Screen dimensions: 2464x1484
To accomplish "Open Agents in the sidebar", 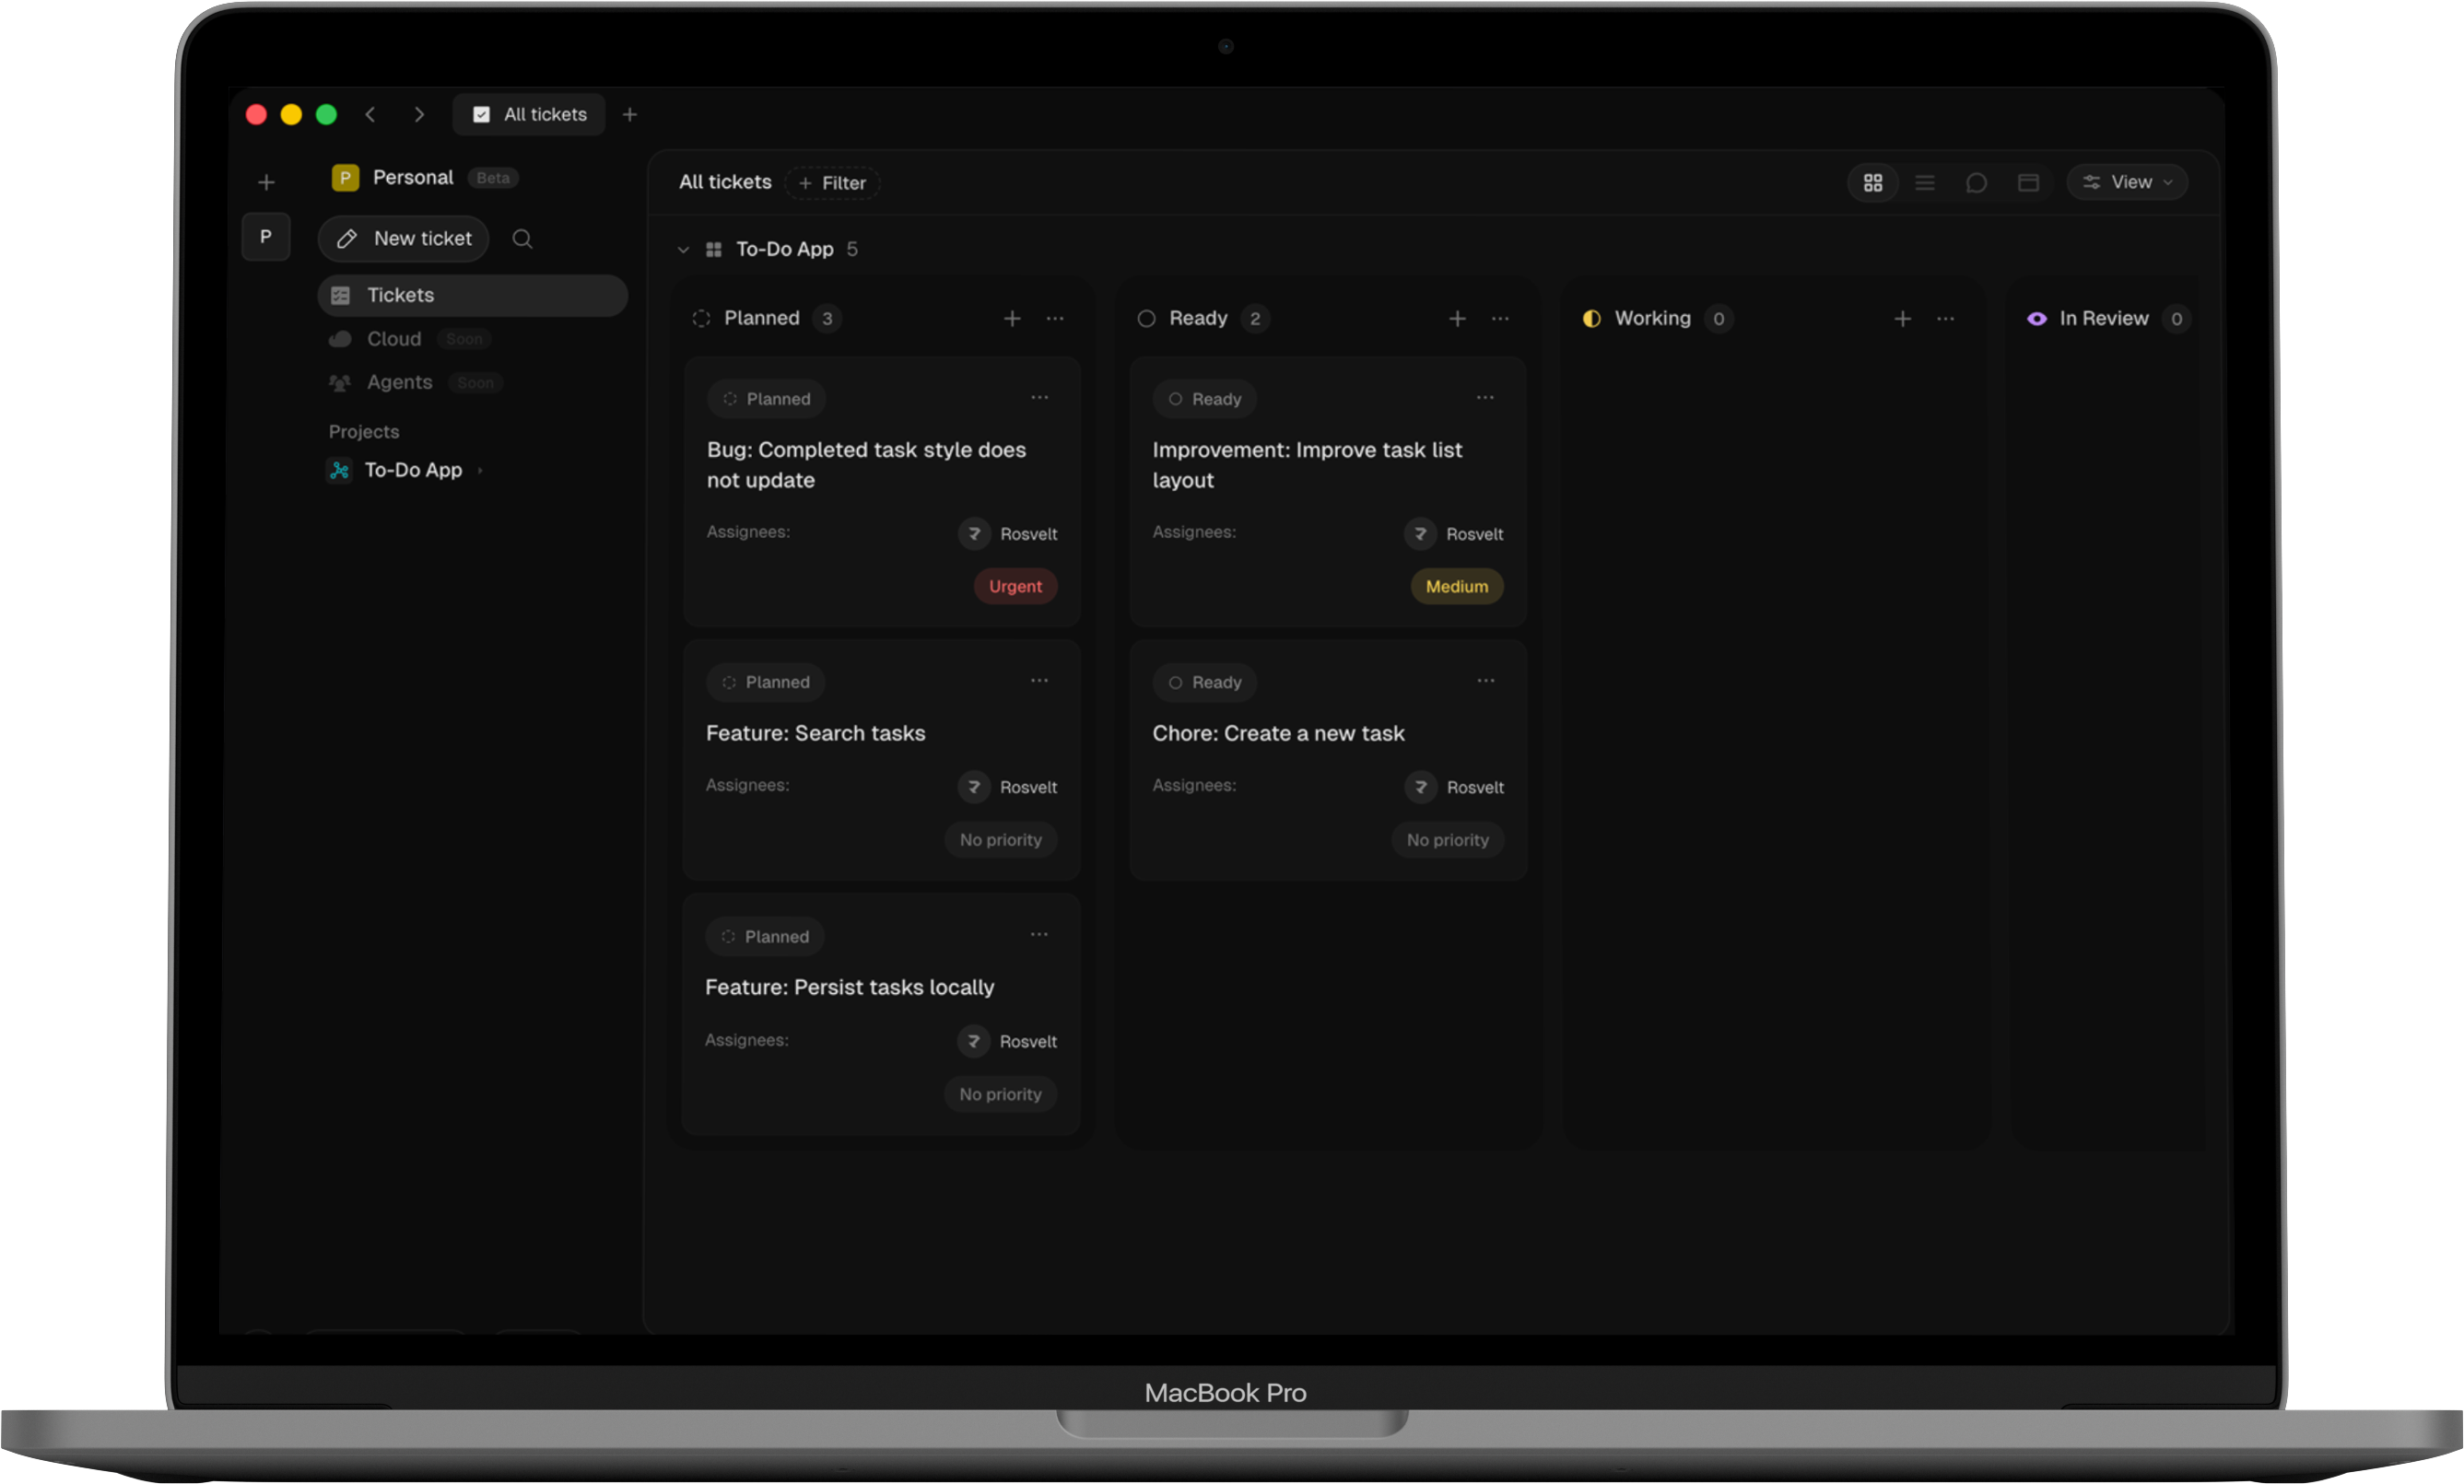I will tap(399, 382).
